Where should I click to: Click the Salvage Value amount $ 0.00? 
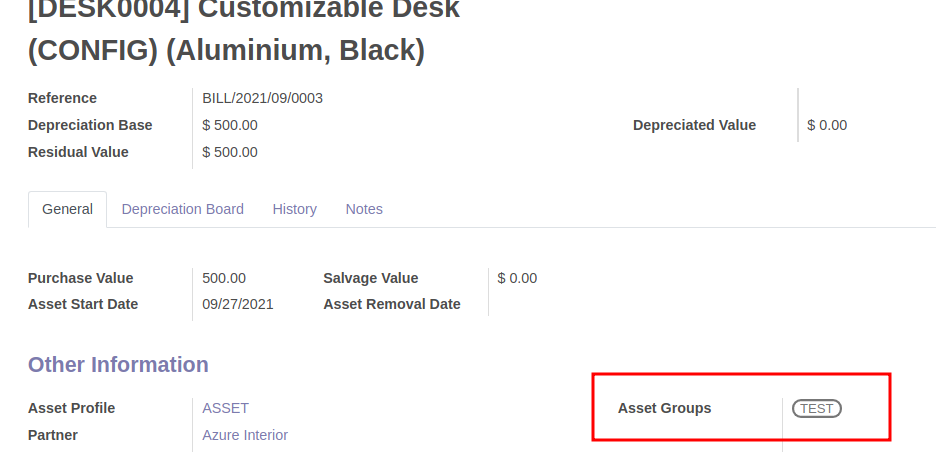click(517, 278)
